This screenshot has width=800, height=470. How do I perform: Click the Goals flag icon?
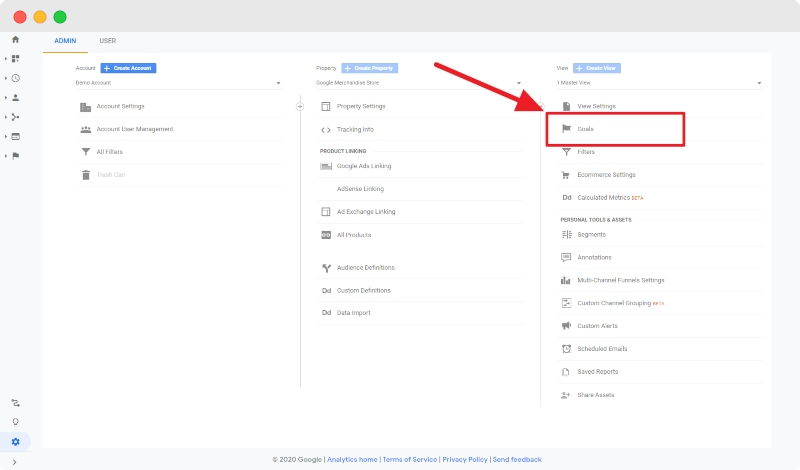(566, 129)
